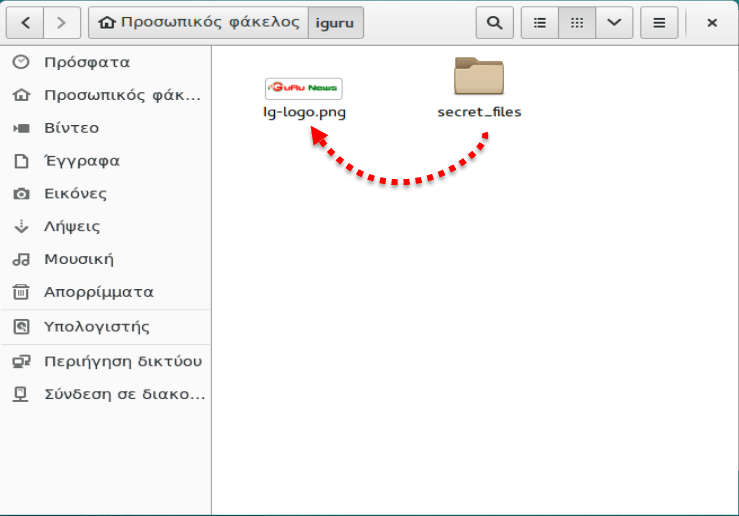Select the Ig-logo.png thumbnail
The width and height of the screenshot is (739, 516).
click(304, 89)
